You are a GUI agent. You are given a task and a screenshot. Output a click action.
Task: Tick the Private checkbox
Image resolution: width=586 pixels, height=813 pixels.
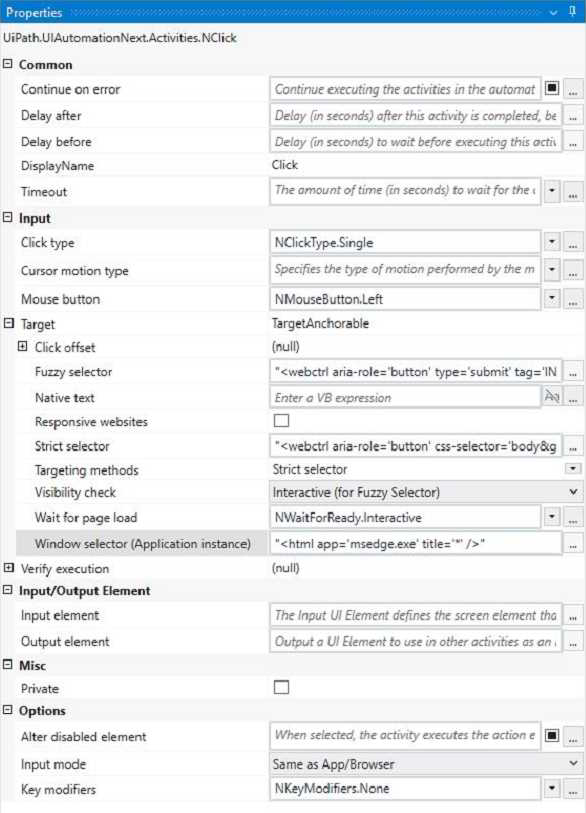click(282, 688)
